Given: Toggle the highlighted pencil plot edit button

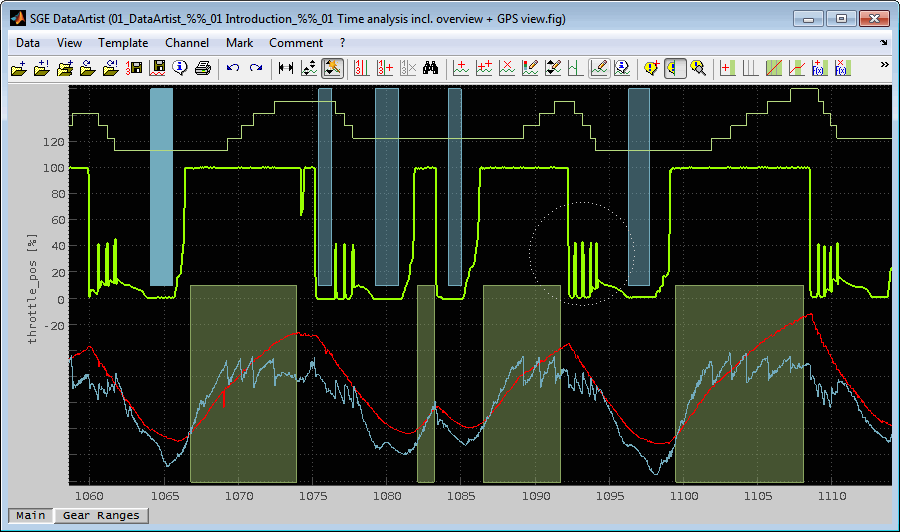Looking at the screenshot, I should coord(599,68).
